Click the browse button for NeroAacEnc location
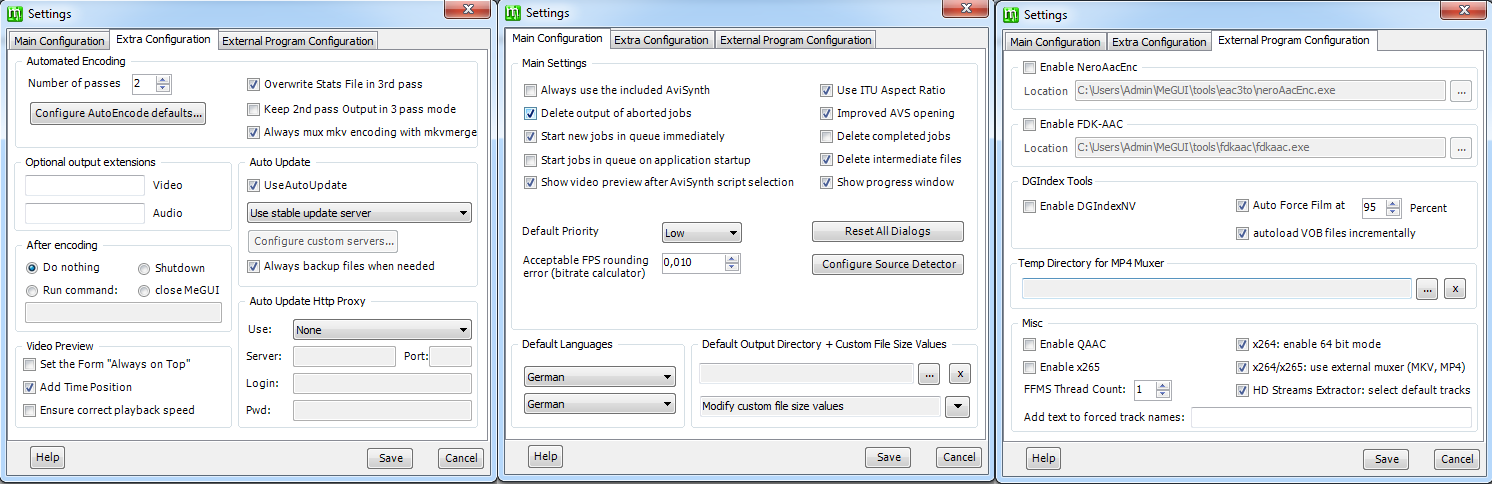Image resolution: width=1494 pixels, height=486 pixels. [x=1461, y=91]
